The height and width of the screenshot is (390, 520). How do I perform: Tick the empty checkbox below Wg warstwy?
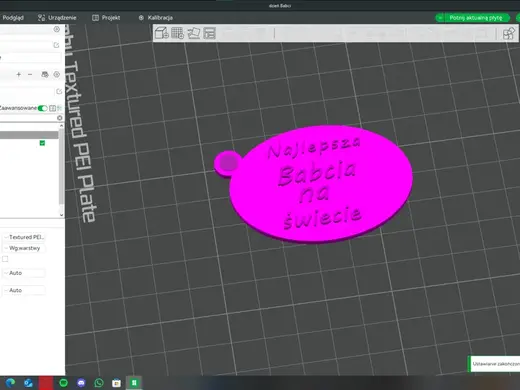[5, 259]
